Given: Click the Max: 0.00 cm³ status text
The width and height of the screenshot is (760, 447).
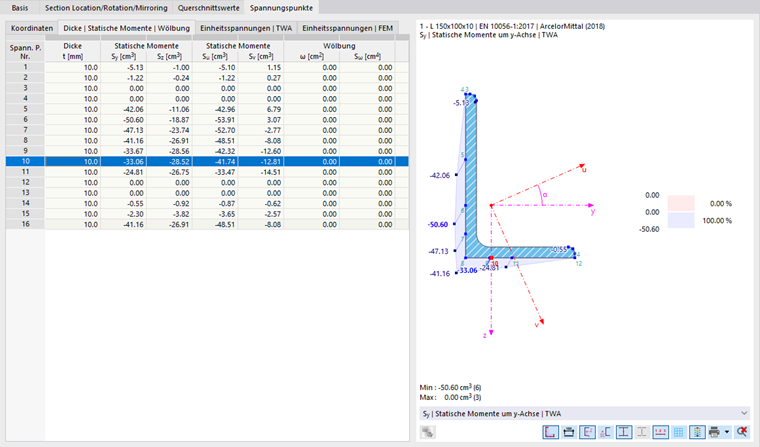Looking at the screenshot, I should [450, 397].
